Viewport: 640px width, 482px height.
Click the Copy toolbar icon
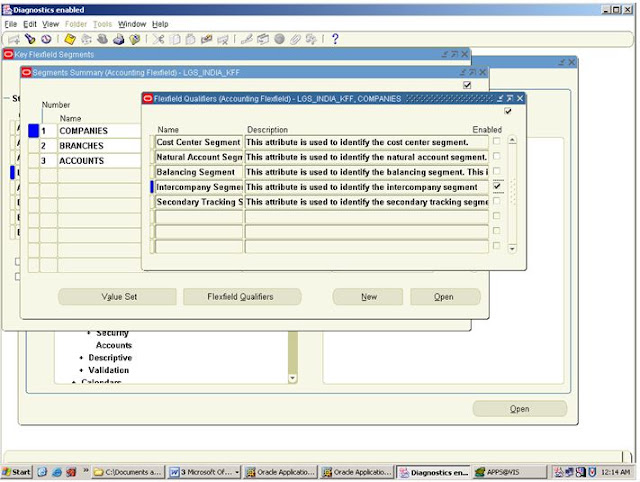175,39
